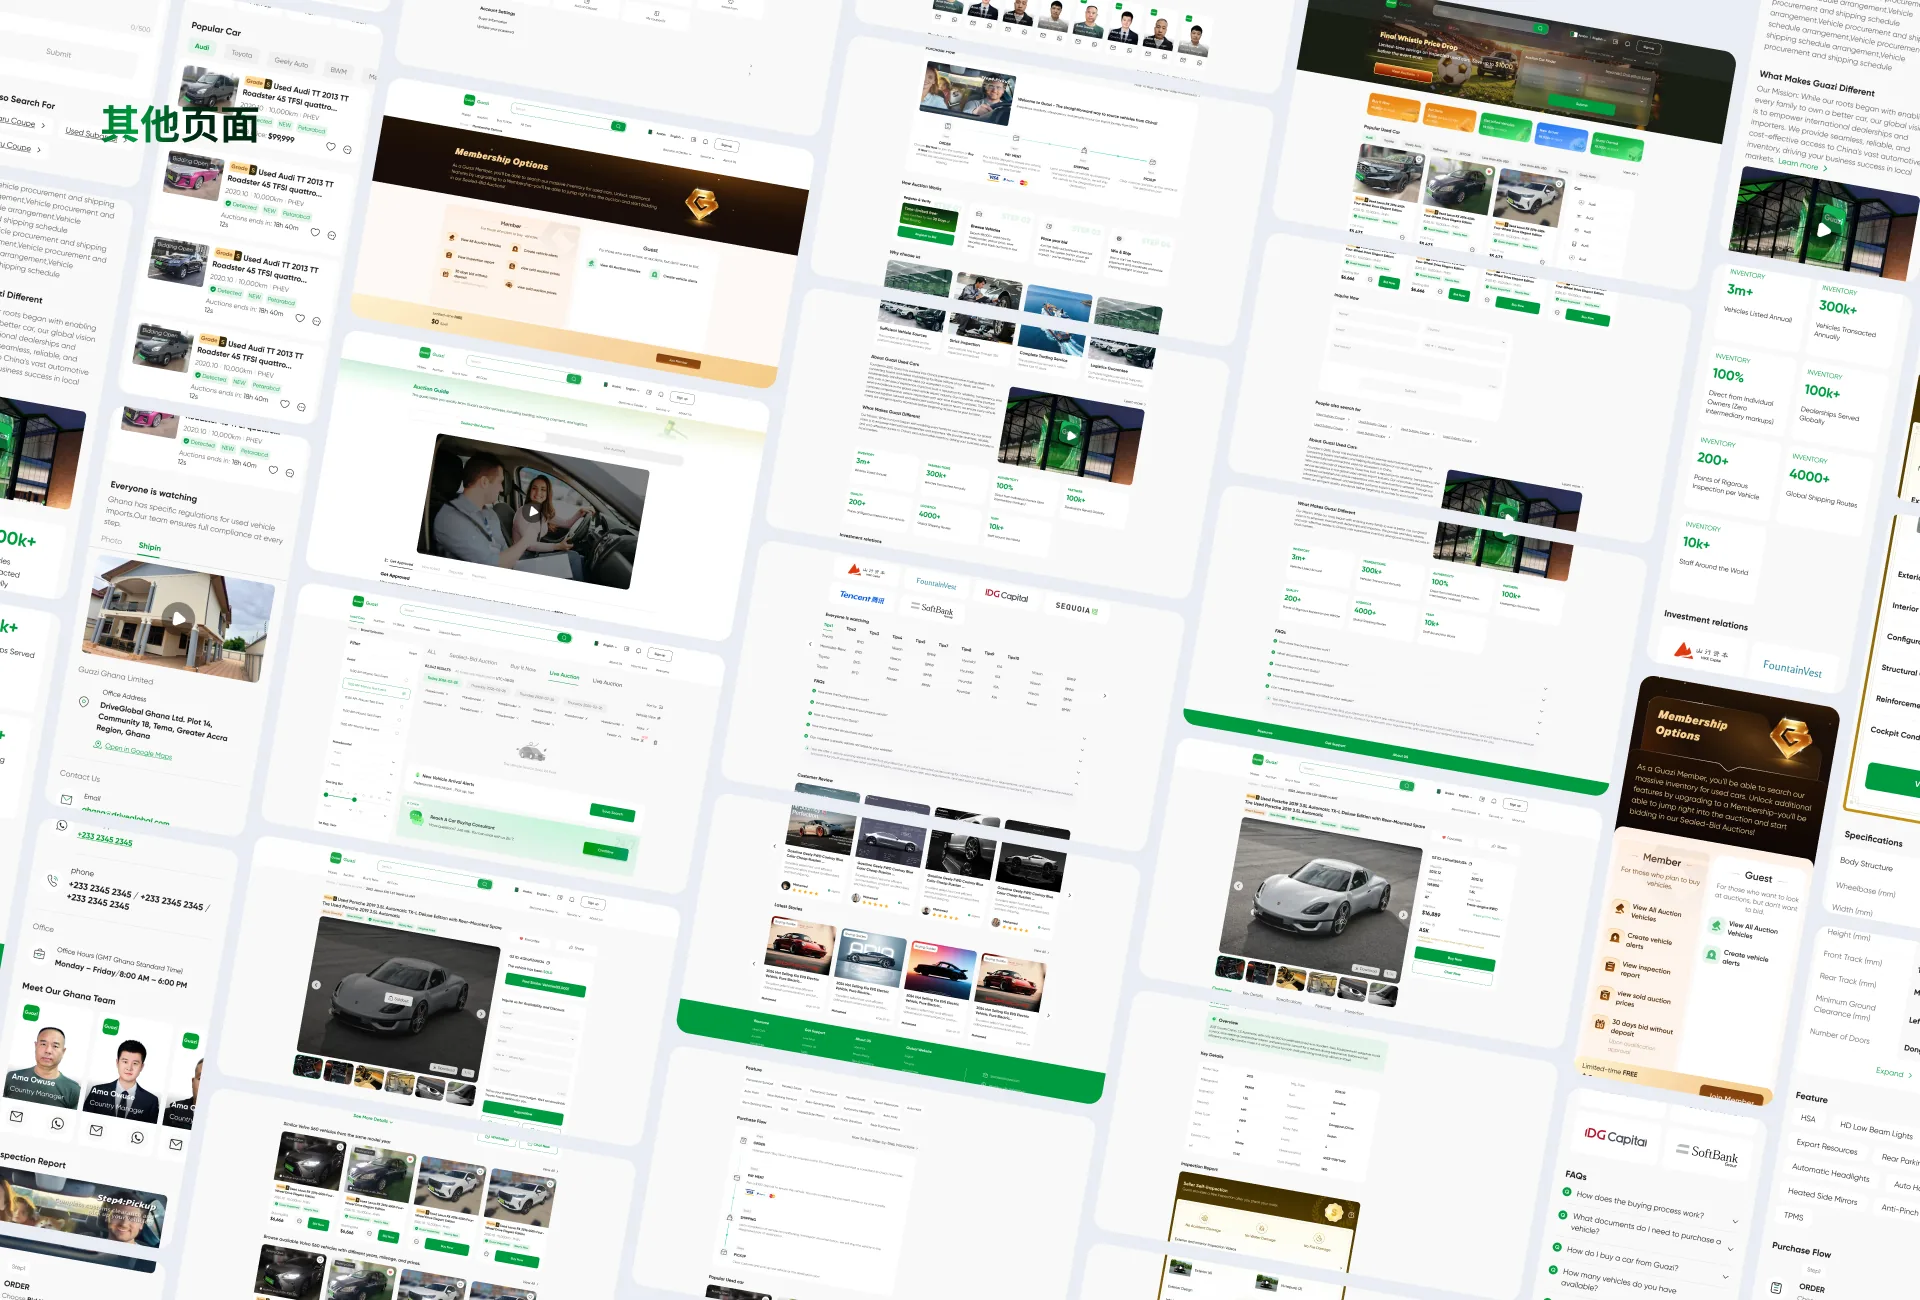The width and height of the screenshot is (1920, 1300).
Task: Click the location pin icon beside Office Address
Action: (x=83, y=702)
